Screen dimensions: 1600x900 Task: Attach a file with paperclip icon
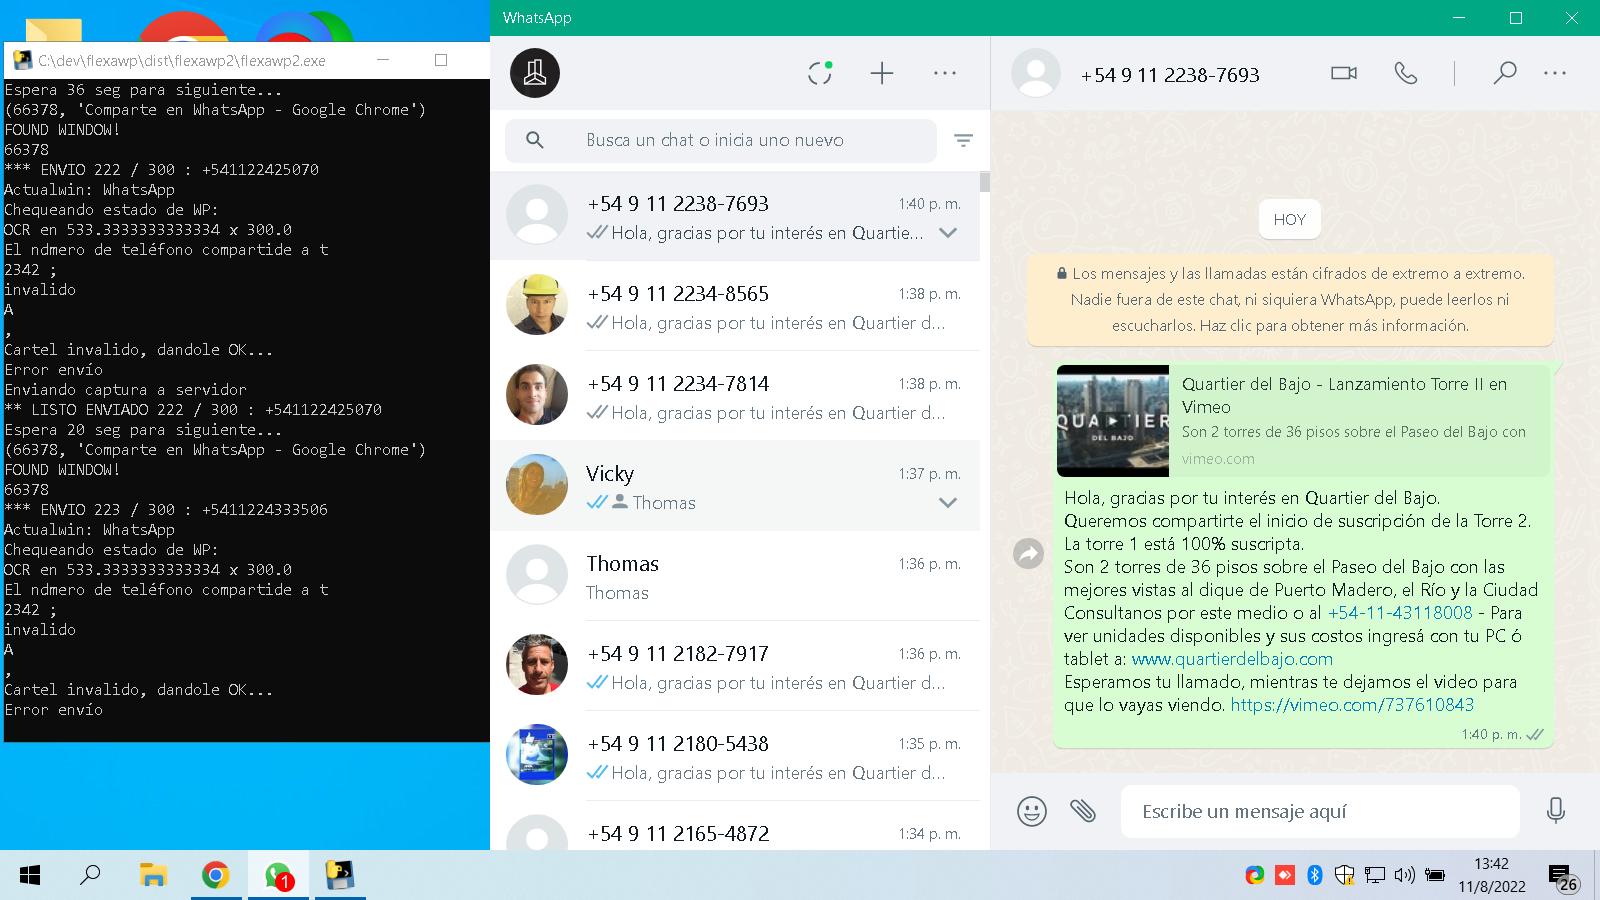1083,811
